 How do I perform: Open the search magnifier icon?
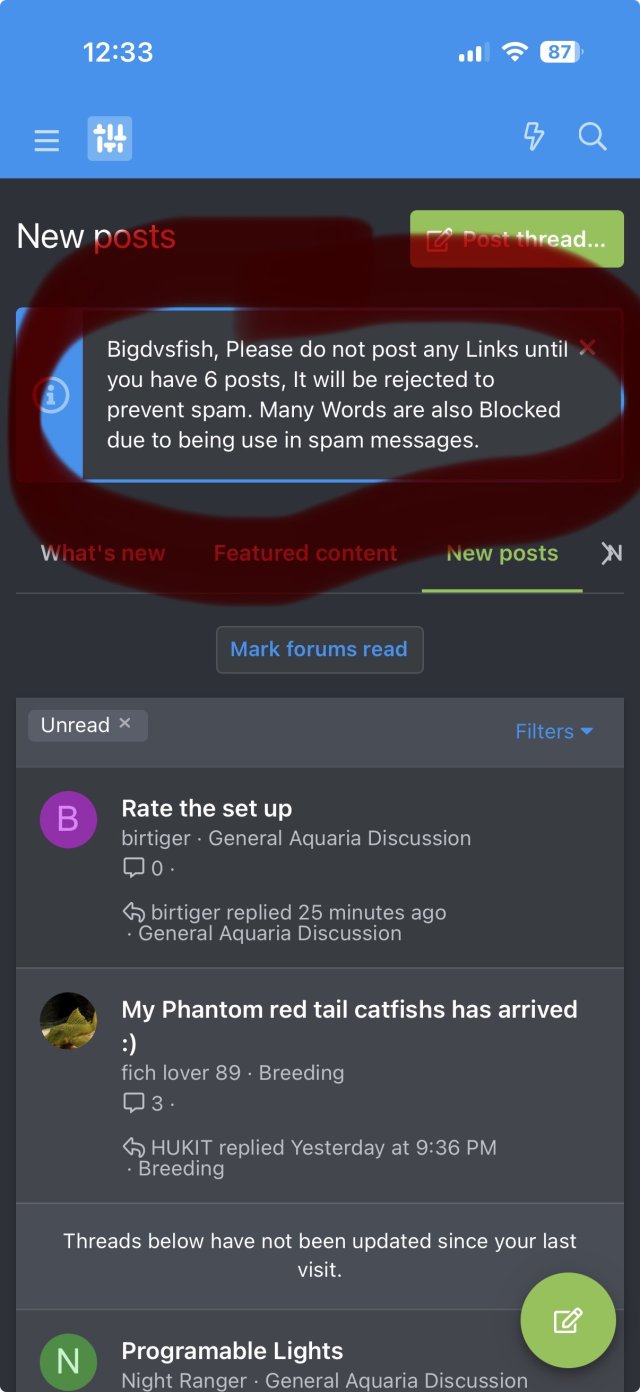click(x=593, y=137)
